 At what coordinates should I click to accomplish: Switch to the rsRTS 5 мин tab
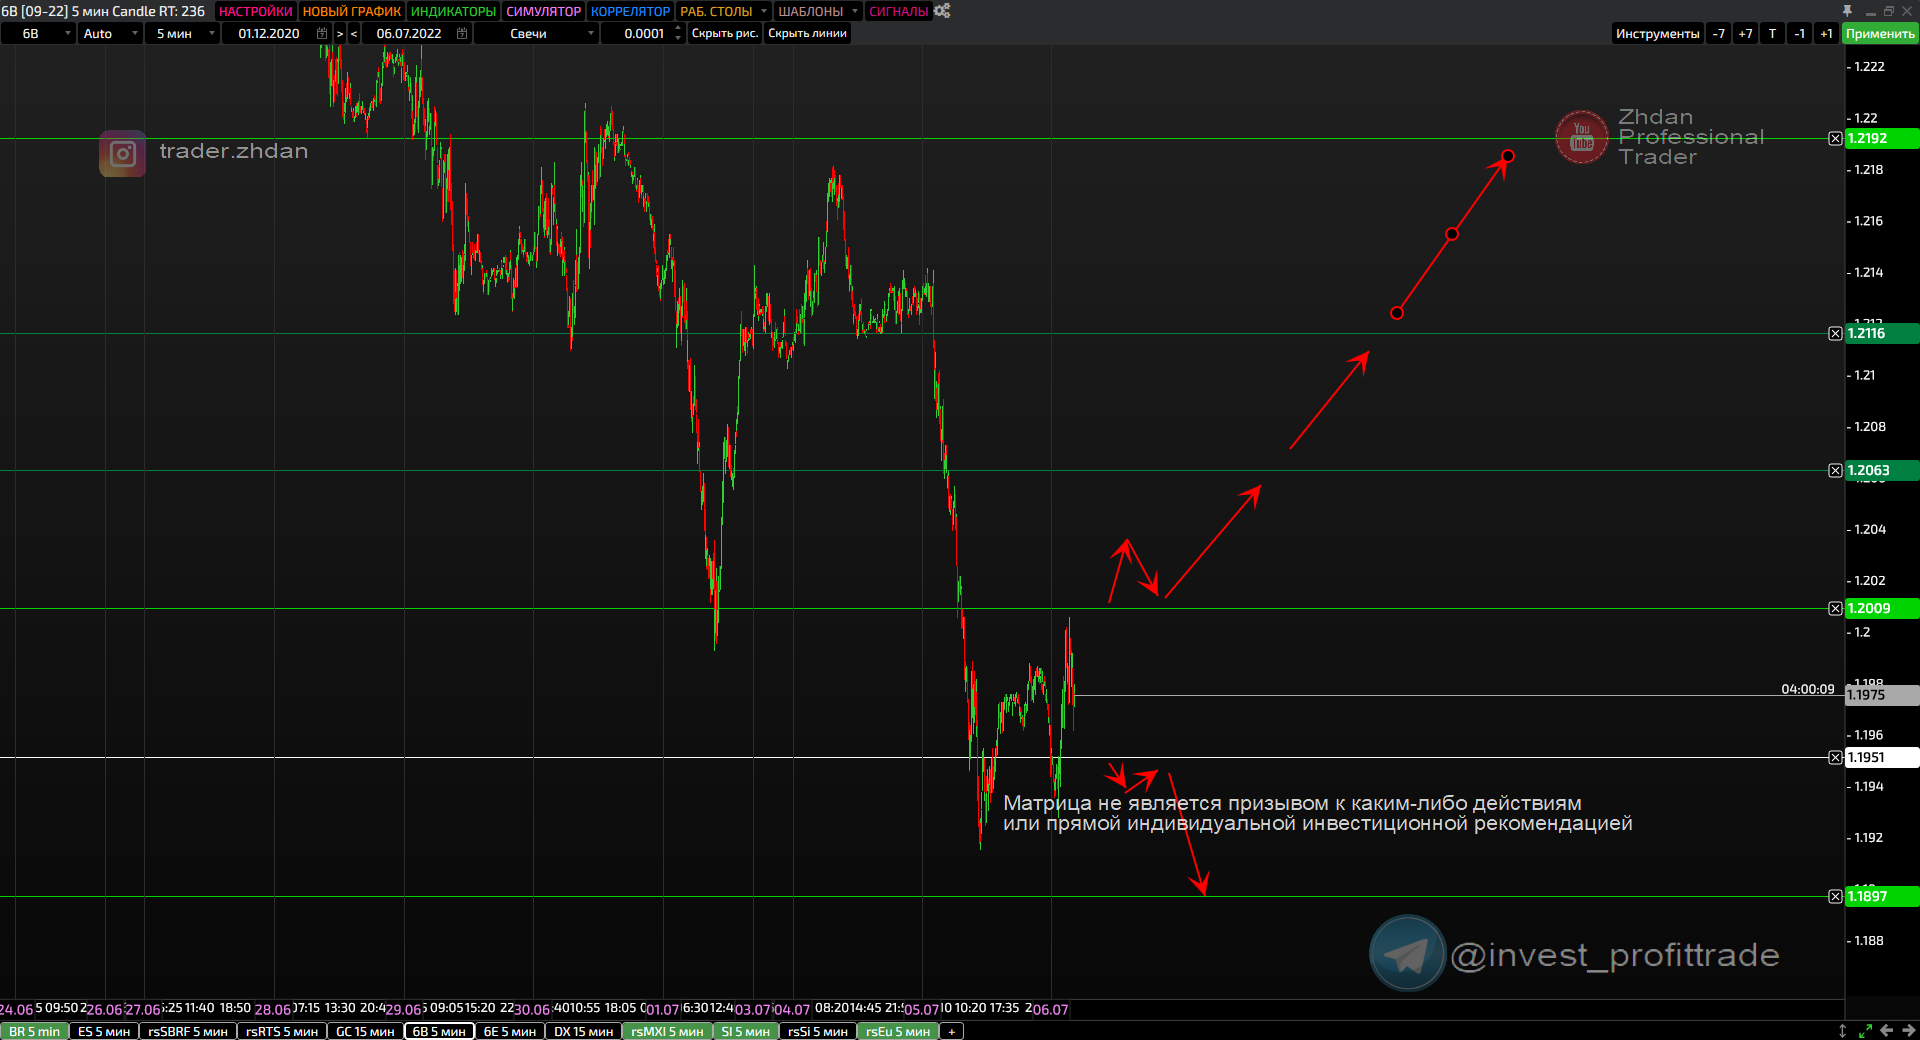tap(282, 1031)
